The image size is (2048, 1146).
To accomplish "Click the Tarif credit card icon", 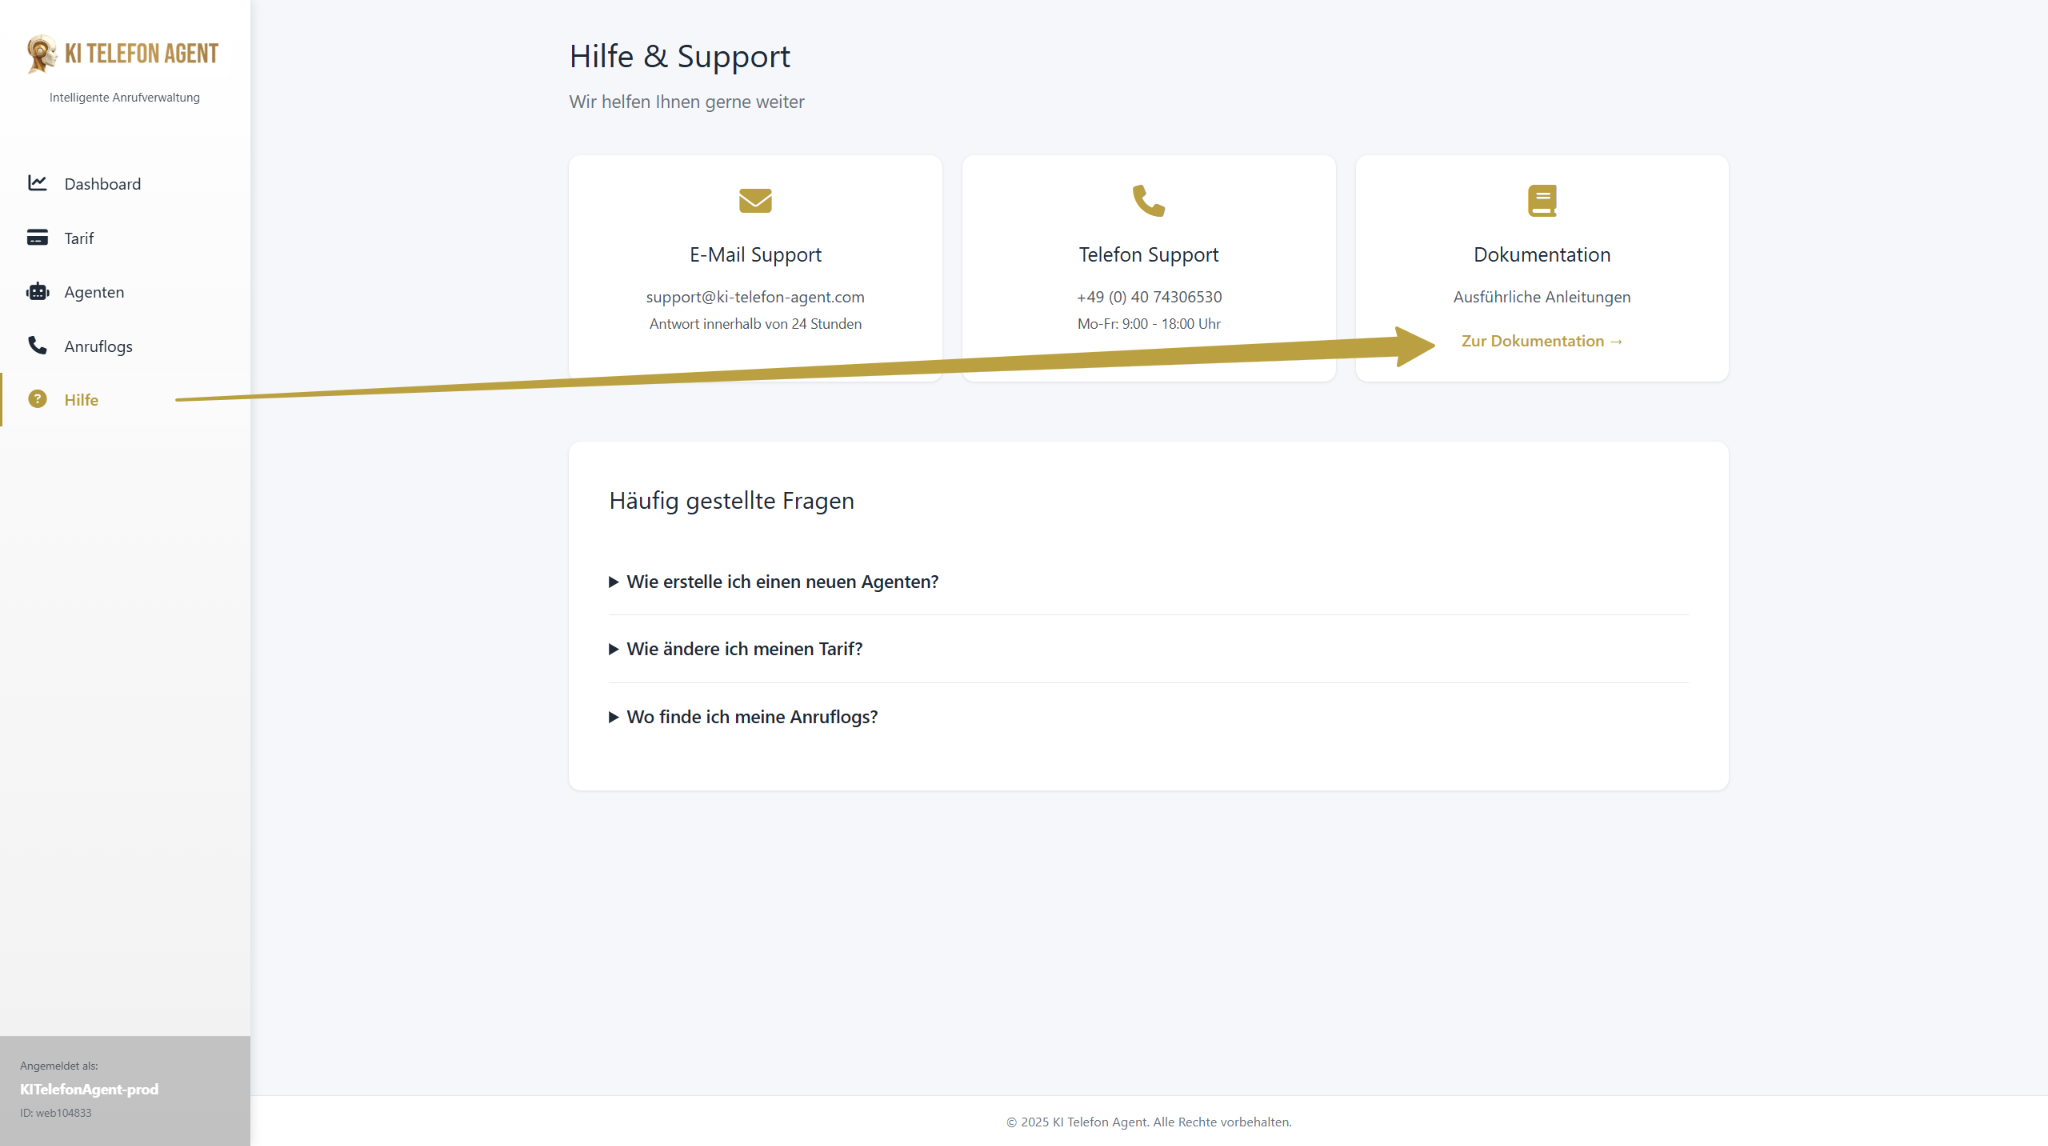I will [37, 238].
